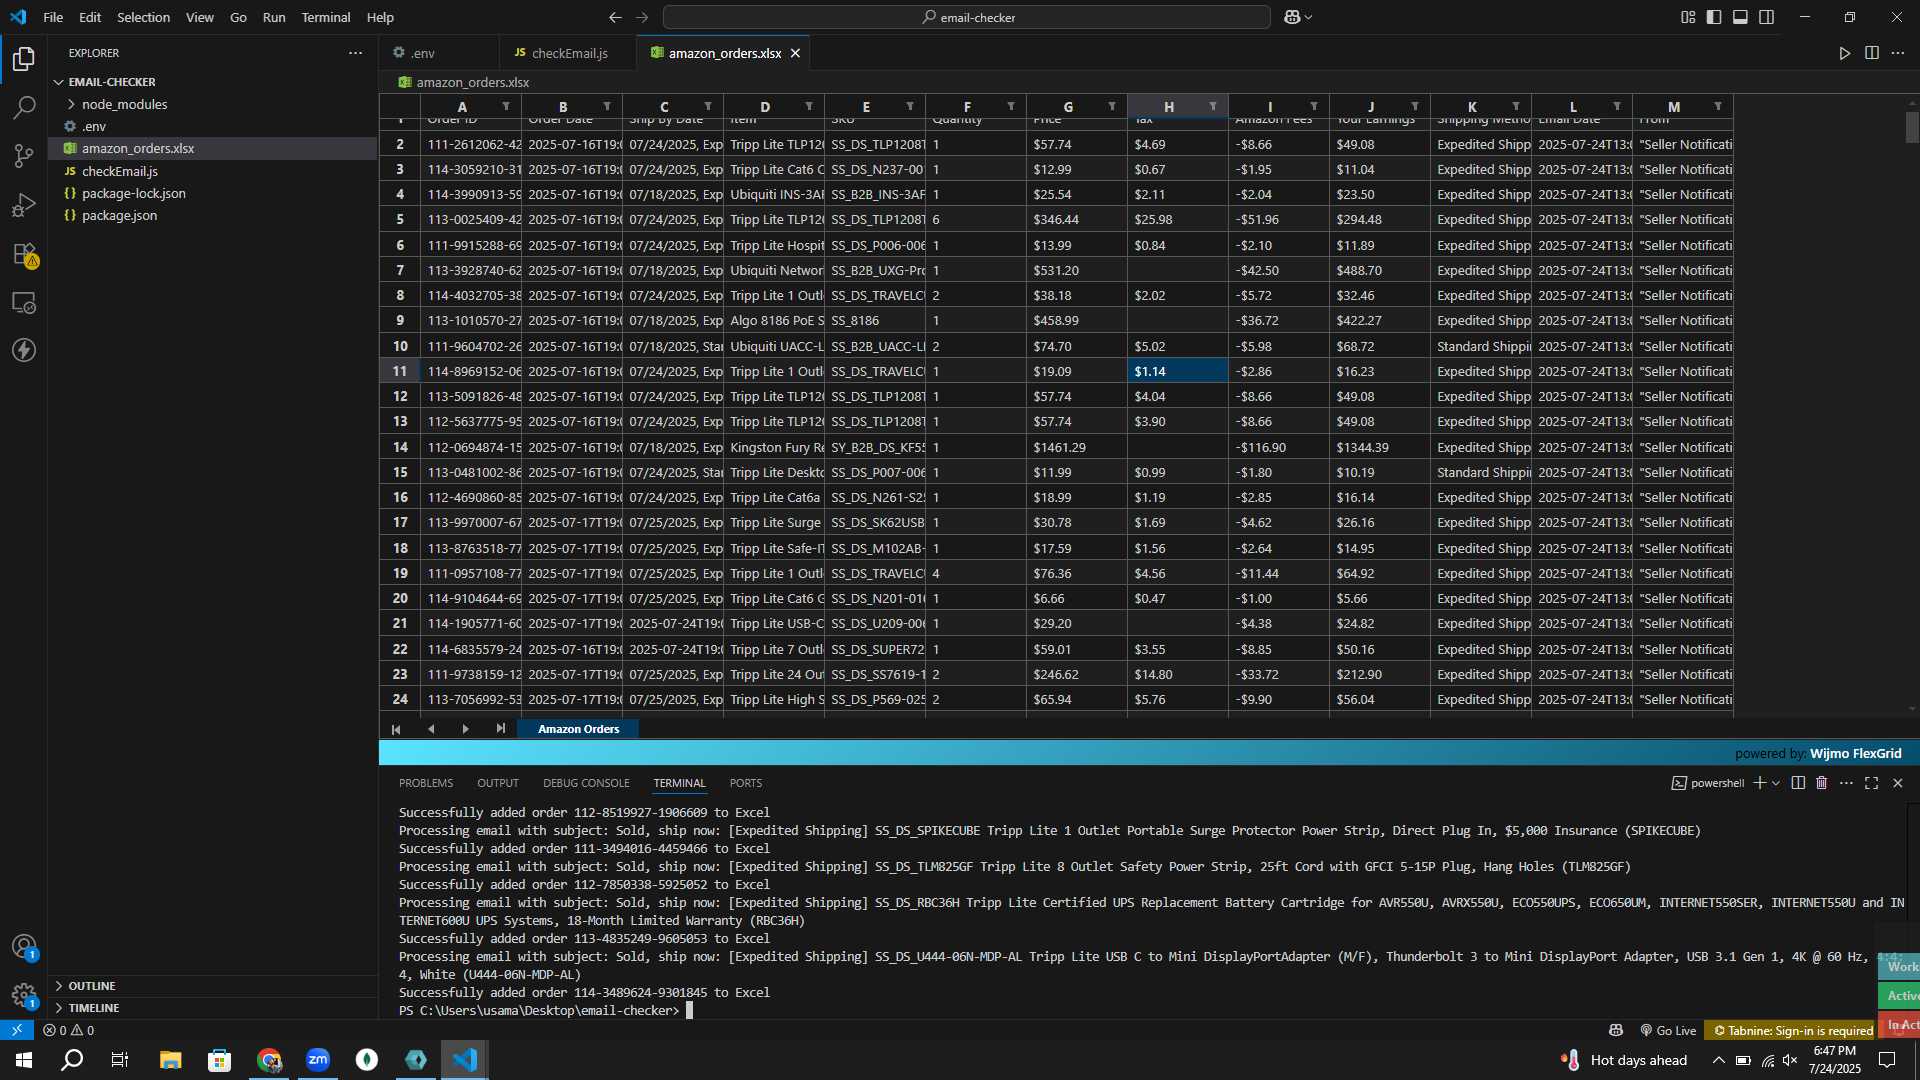Switch to the DEBUG CONSOLE tab
This screenshot has height=1080, width=1920.
point(586,783)
